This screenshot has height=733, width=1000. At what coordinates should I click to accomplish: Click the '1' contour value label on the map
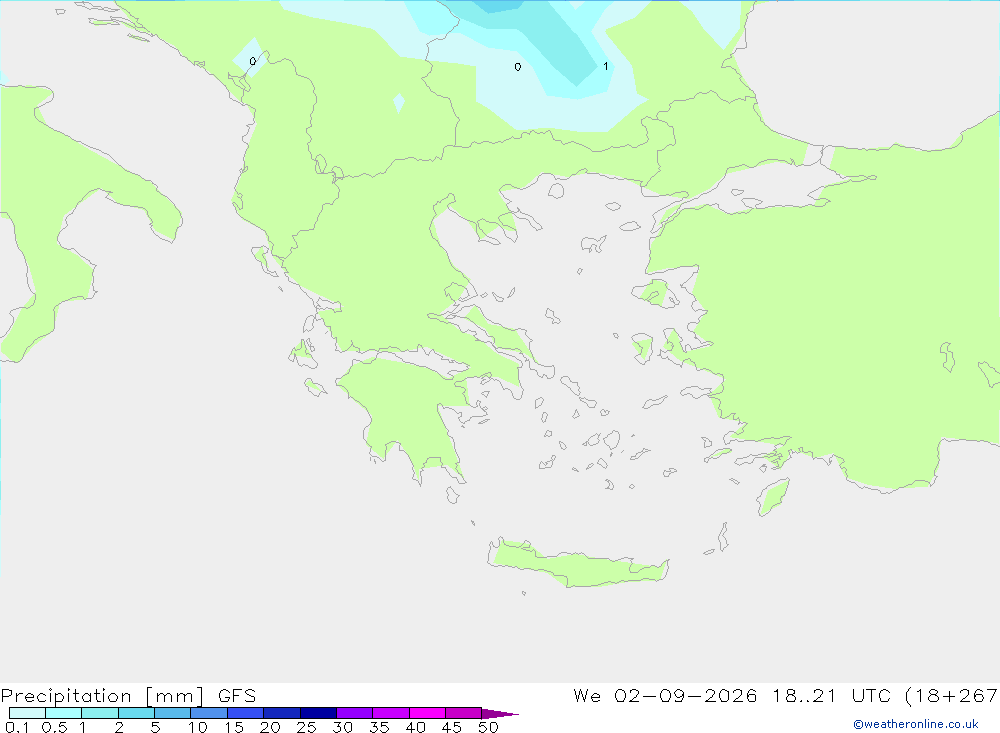[x=605, y=66]
